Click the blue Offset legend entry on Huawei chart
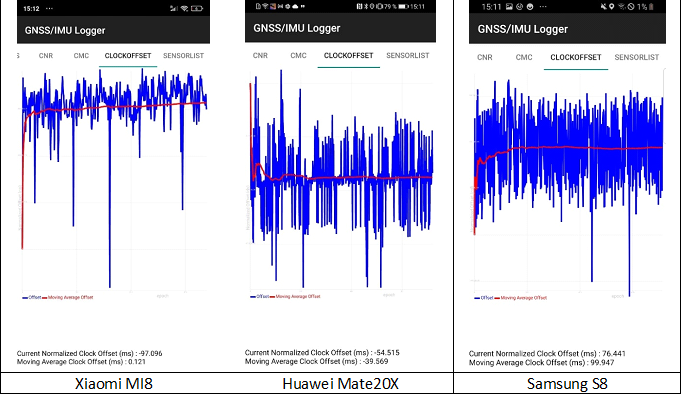 coord(259,297)
